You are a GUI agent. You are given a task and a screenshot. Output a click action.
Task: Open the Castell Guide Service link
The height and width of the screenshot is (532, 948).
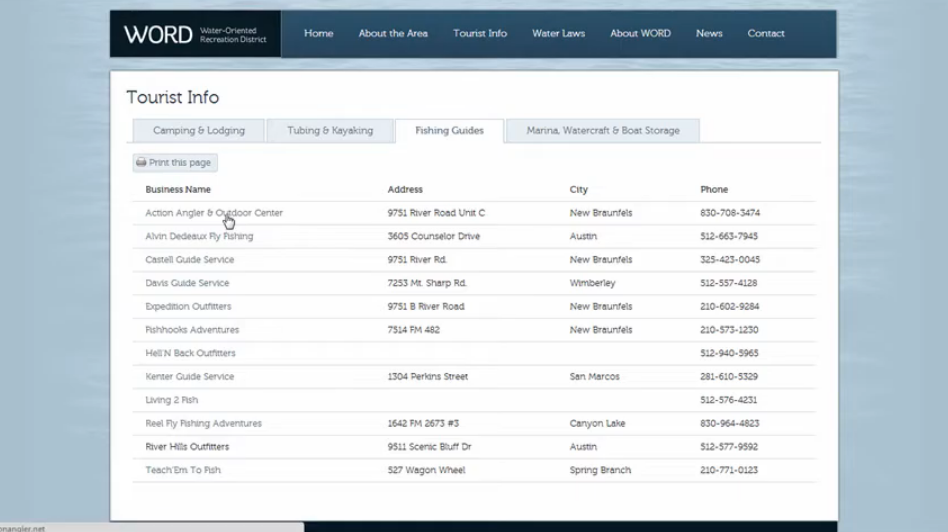pyautogui.click(x=189, y=259)
